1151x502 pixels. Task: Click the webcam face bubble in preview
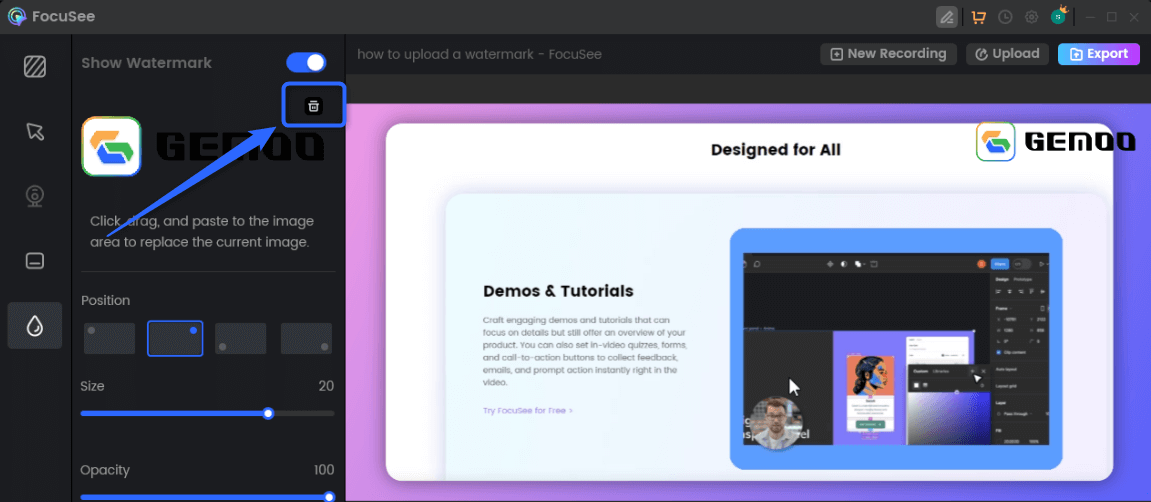[777, 423]
